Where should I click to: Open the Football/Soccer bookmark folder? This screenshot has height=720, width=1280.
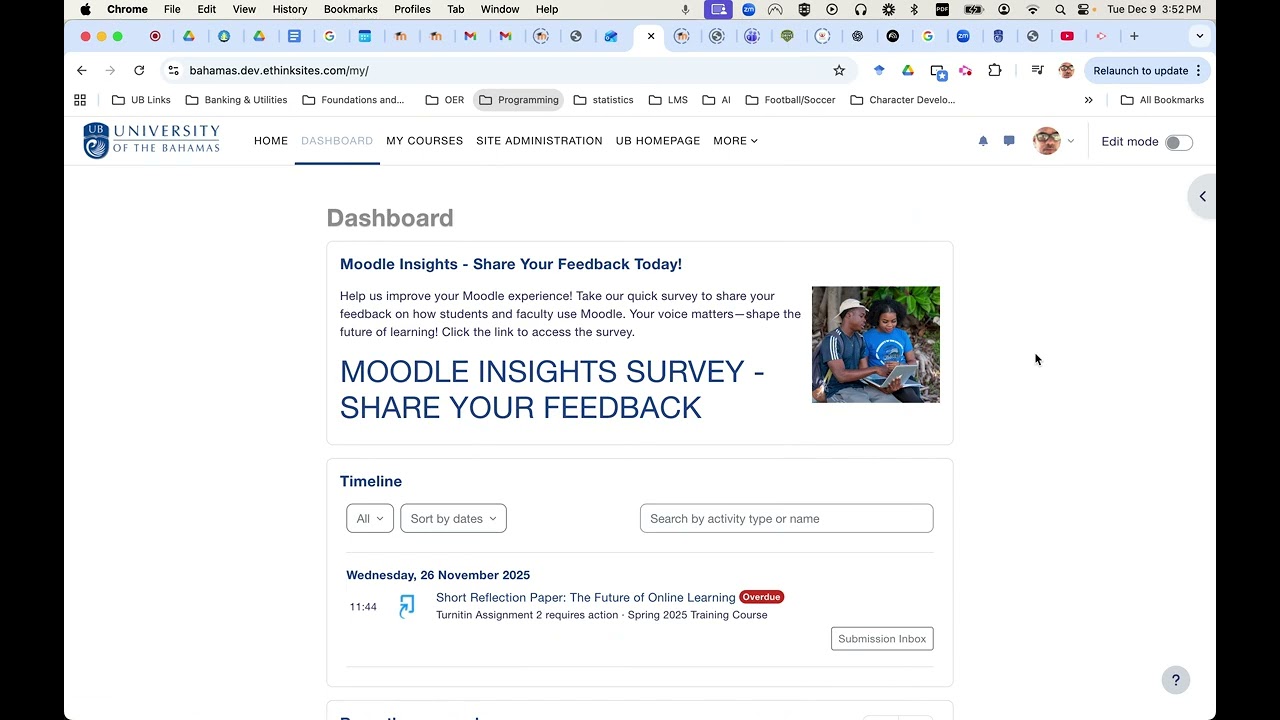(789, 100)
